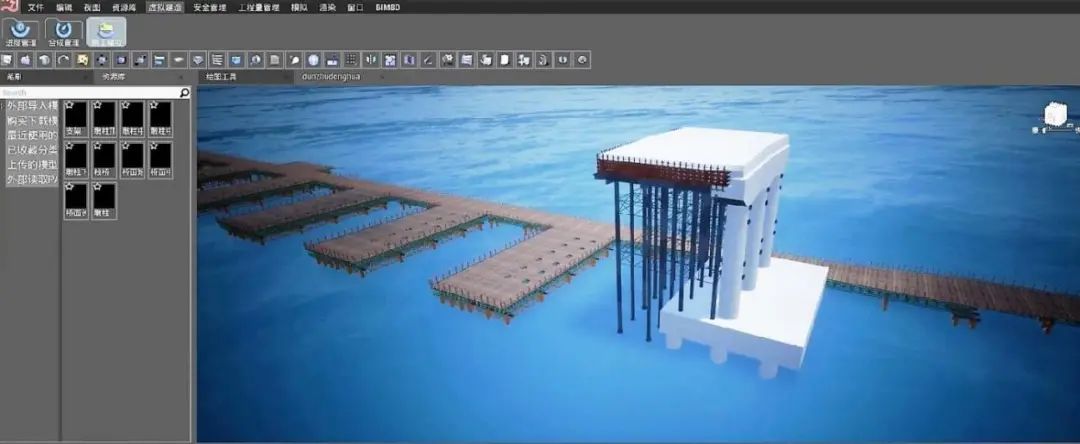Screen dimensions: 1080x444
Task: Click the white view cube in viewport
Action: pyautogui.click(x=1055, y=115)
